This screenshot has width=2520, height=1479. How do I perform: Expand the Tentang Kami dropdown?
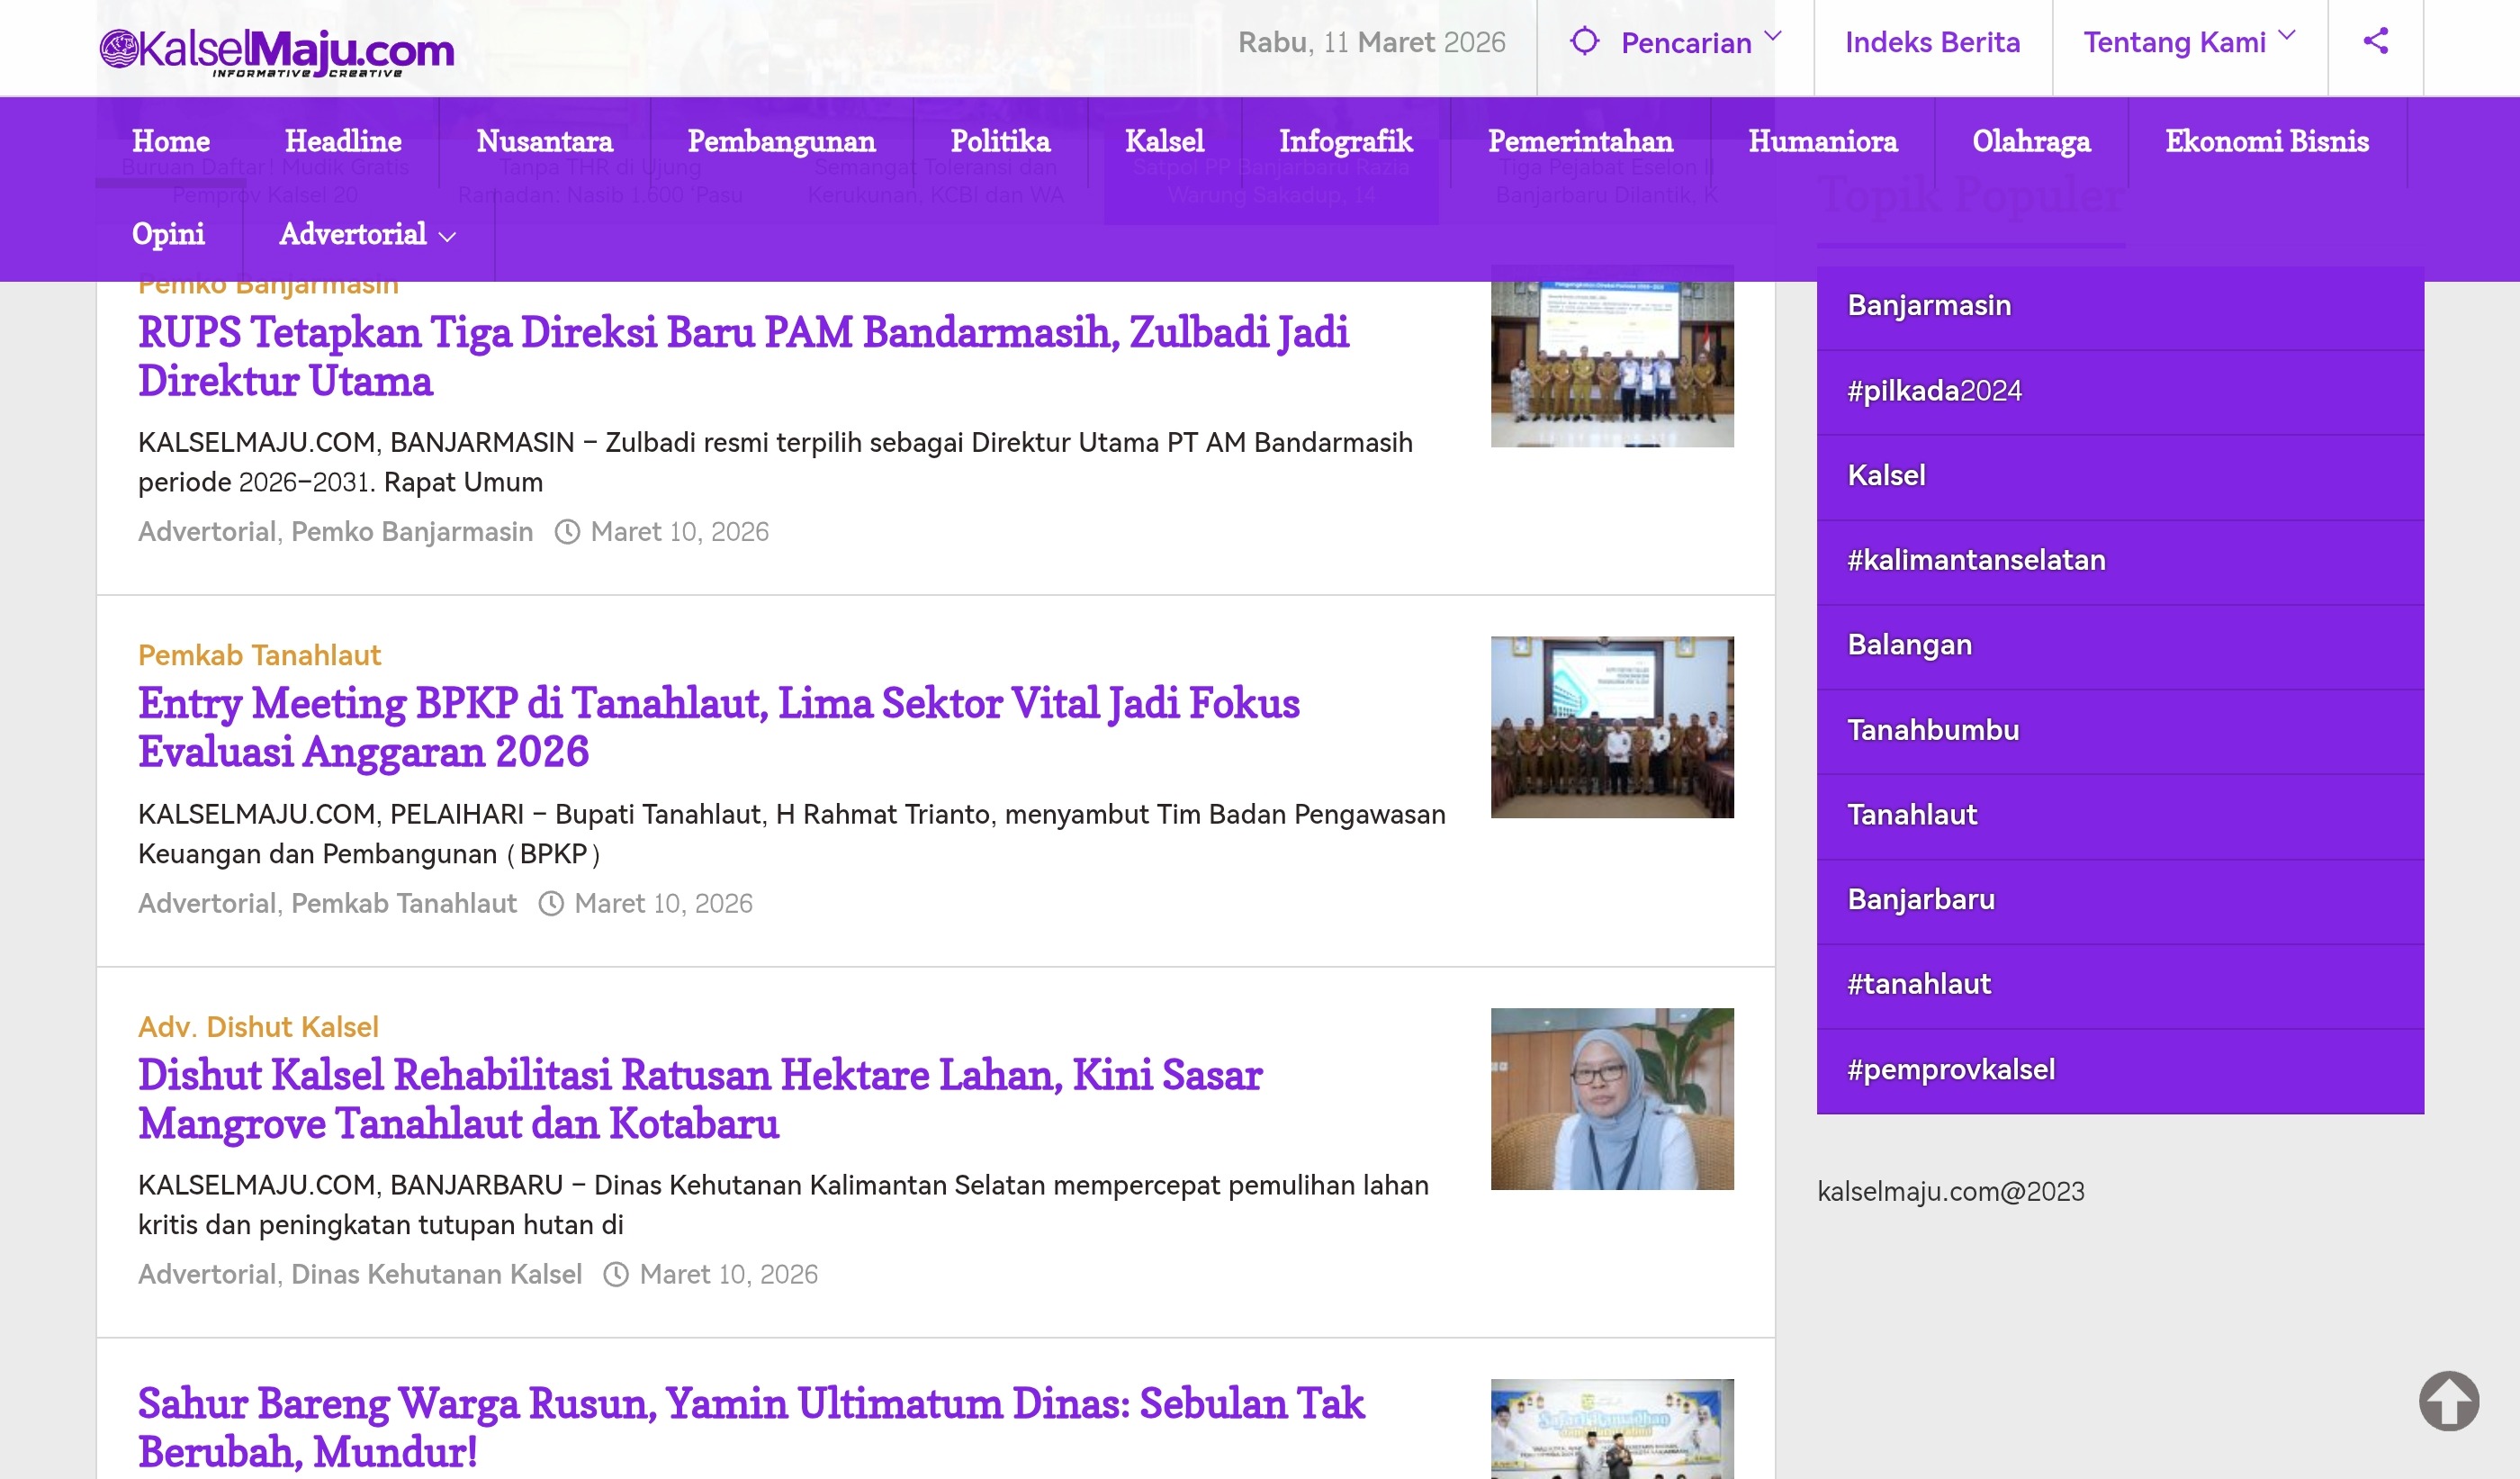(2287, 37)
